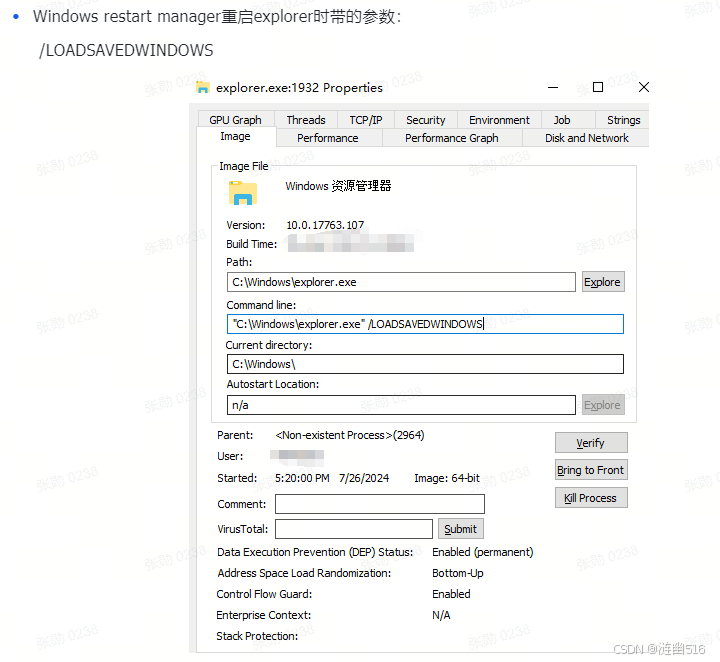Switch to Performance Graph tab
The height and width of the screenshot is (662, 720).
tap(451, 138)
